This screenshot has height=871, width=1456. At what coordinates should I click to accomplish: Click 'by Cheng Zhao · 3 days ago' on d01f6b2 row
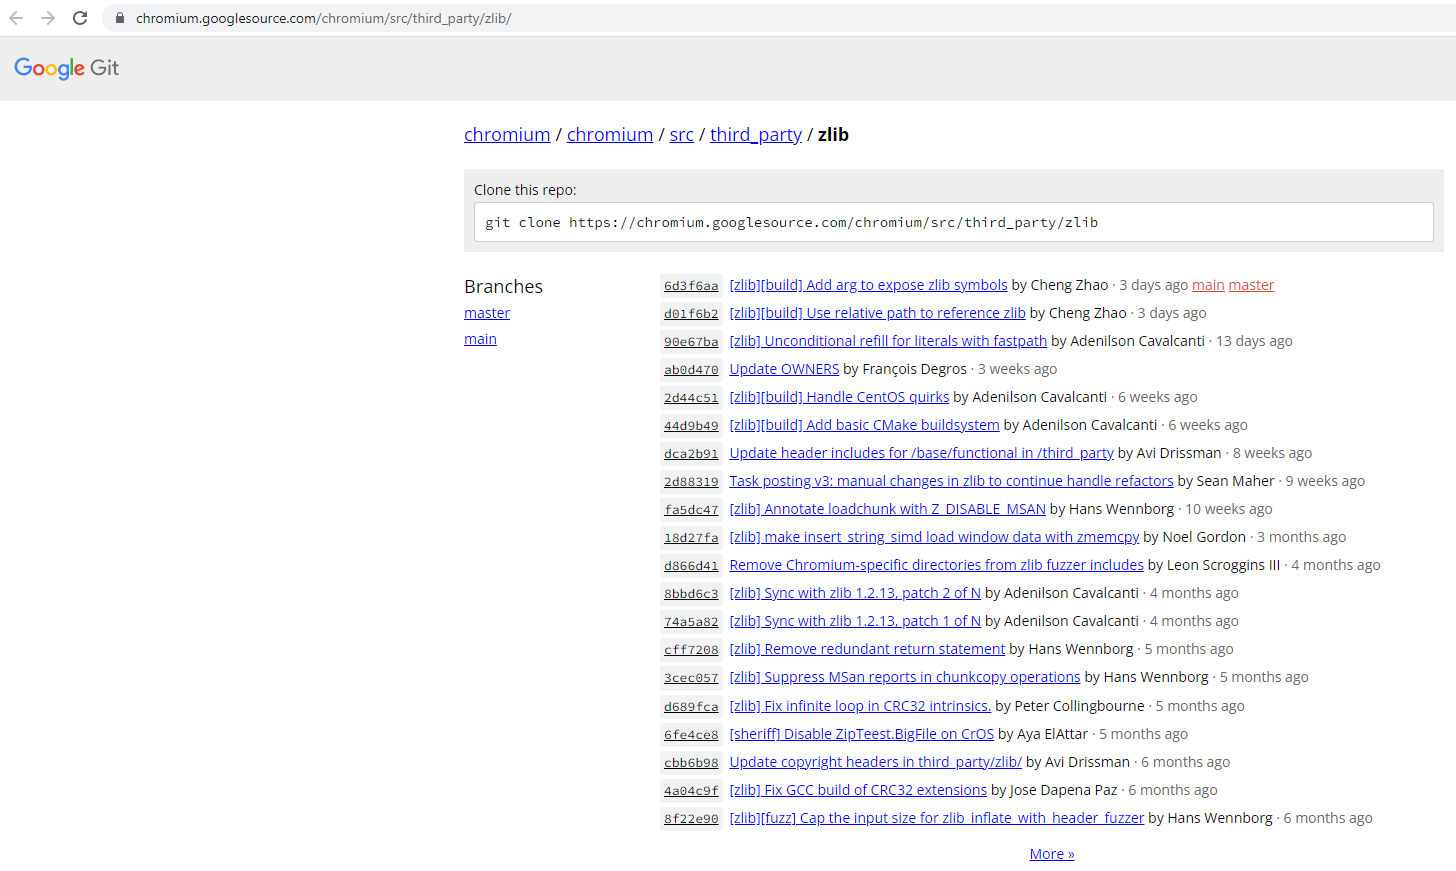(1118, 313)
